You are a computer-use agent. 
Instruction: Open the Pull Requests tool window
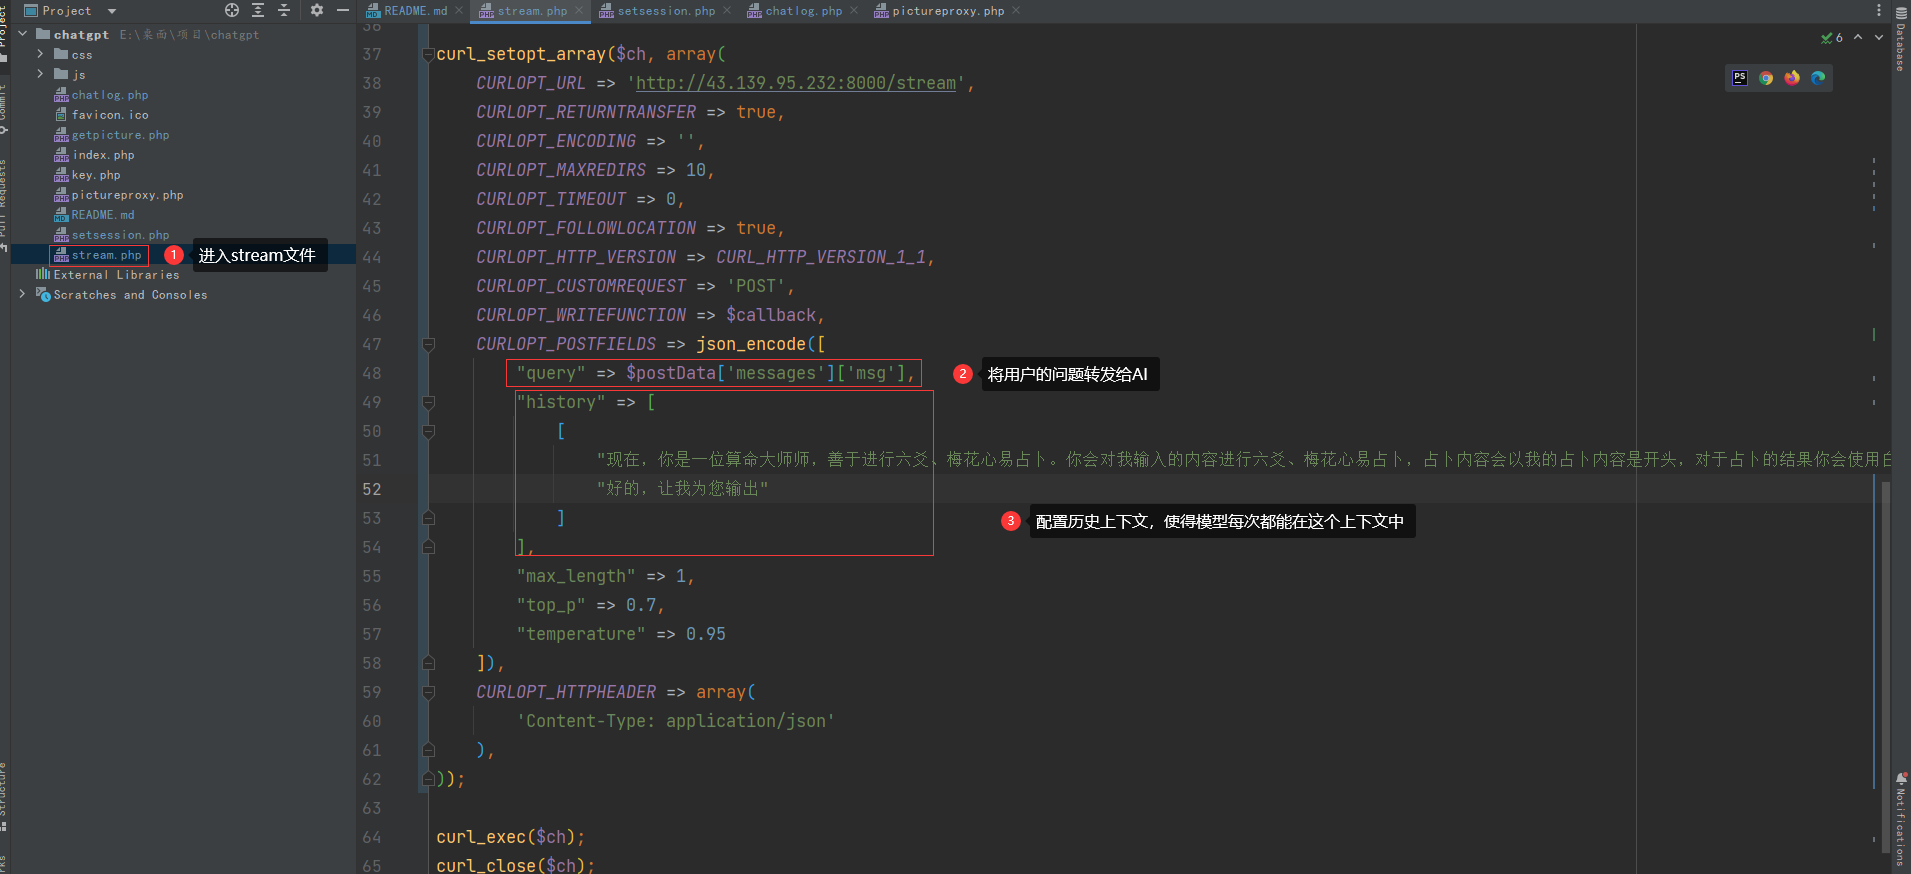click(x=4, y=205)
